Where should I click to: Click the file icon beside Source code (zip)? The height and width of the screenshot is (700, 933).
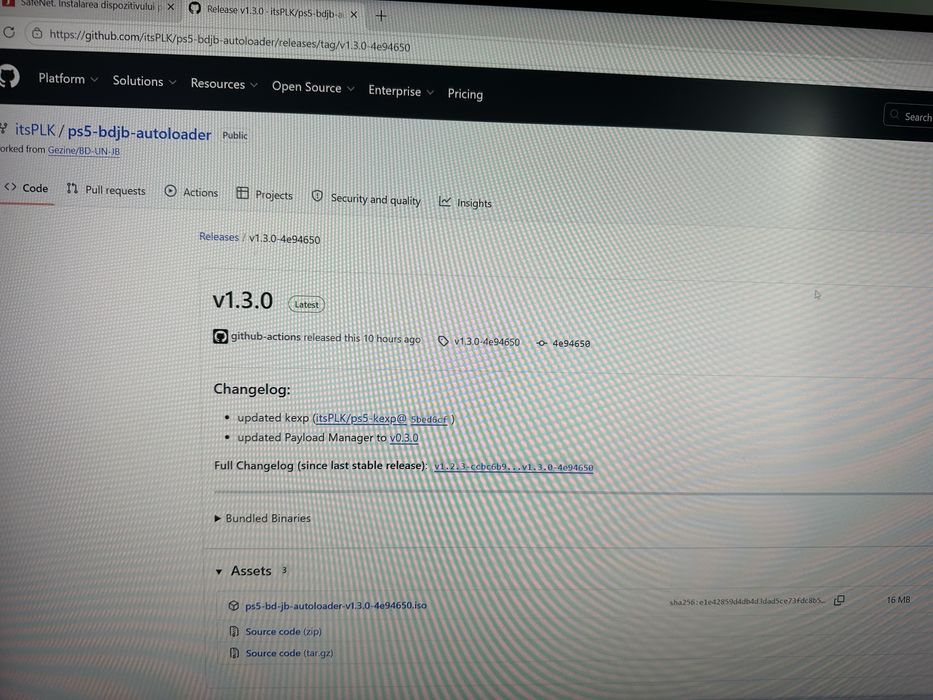coord(234,631)
